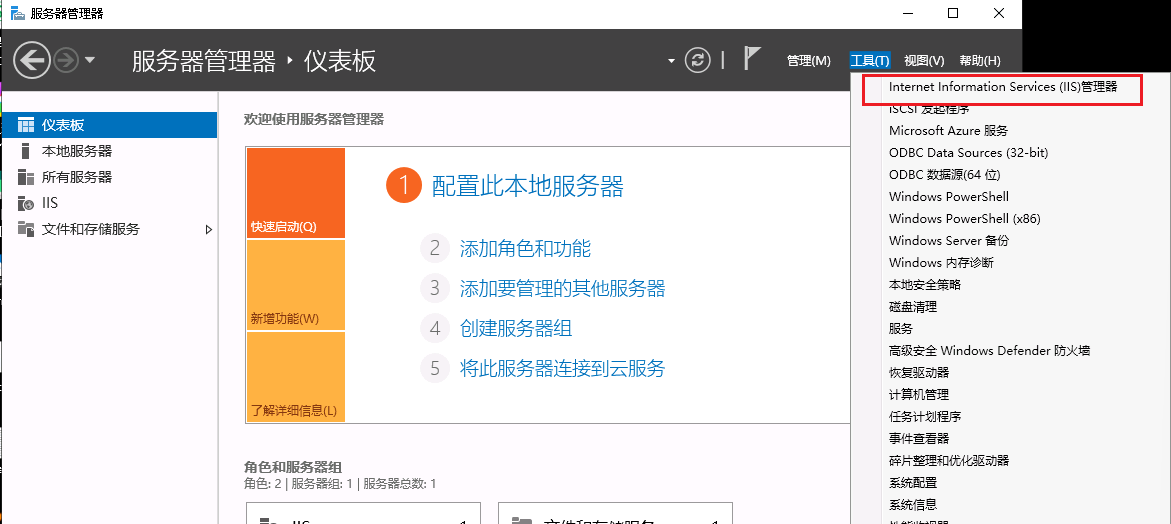Open 任务计划程序 menu entry
The image size is (1171, 524).
[x=925, y=417]
